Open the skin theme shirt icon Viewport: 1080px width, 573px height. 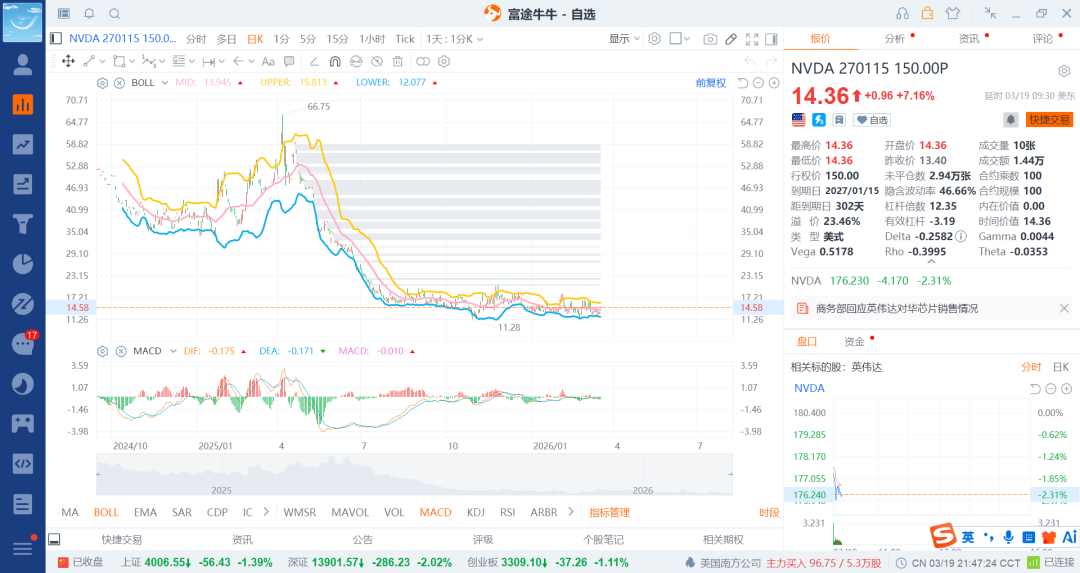pyautogui.click(x=953, y=14)
